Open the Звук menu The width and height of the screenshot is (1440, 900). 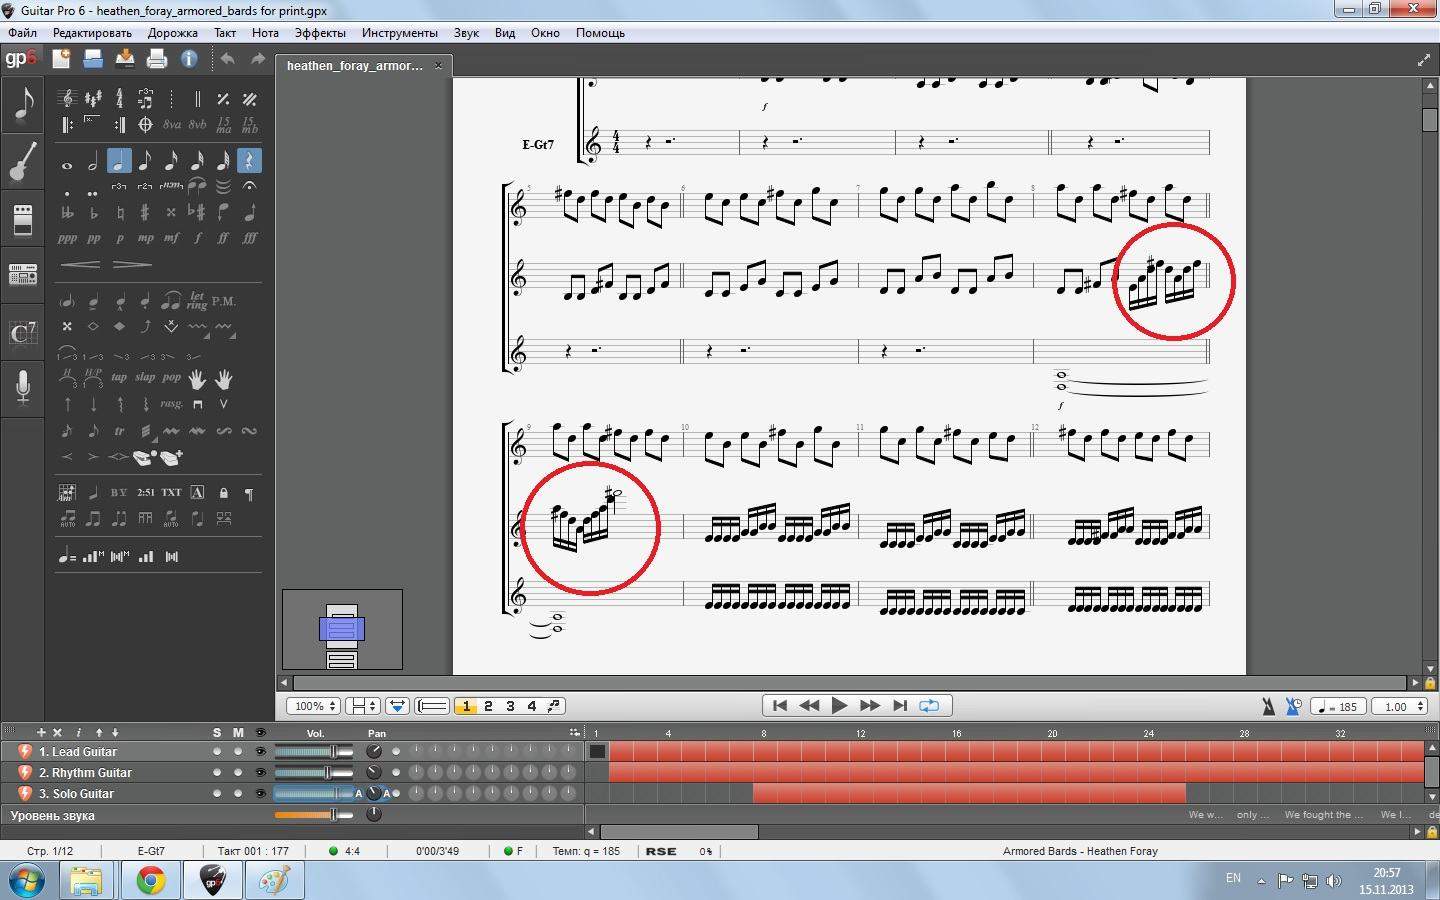[x=467, y=33]
